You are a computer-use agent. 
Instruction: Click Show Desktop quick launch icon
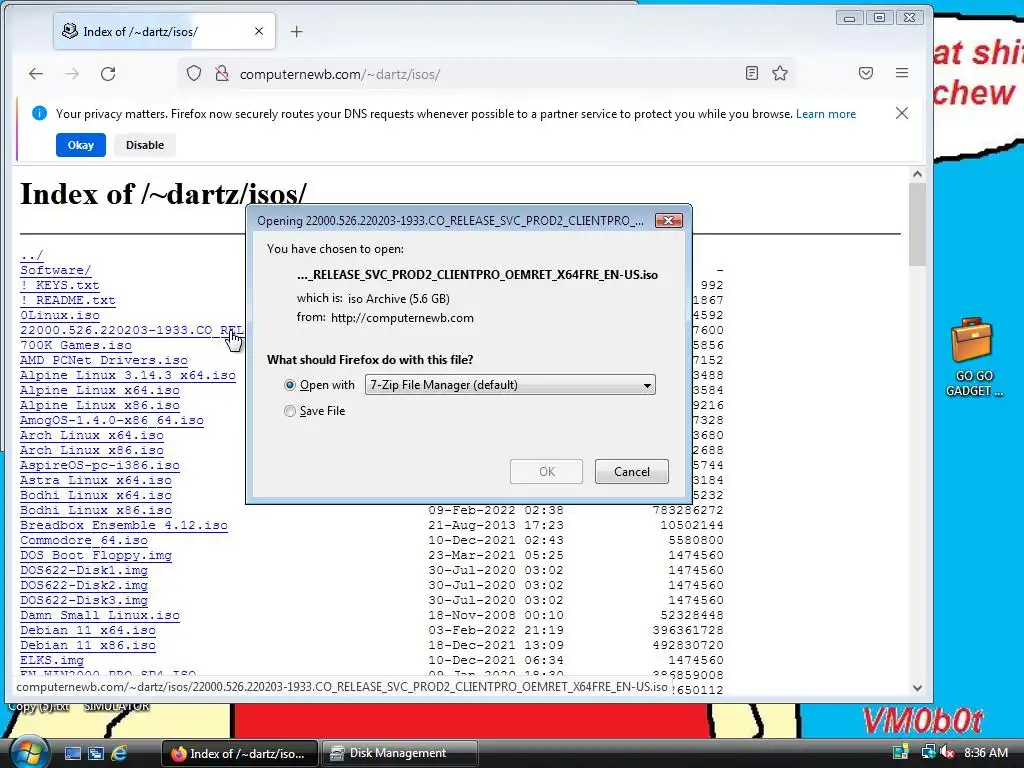click(x=72, y=754)
